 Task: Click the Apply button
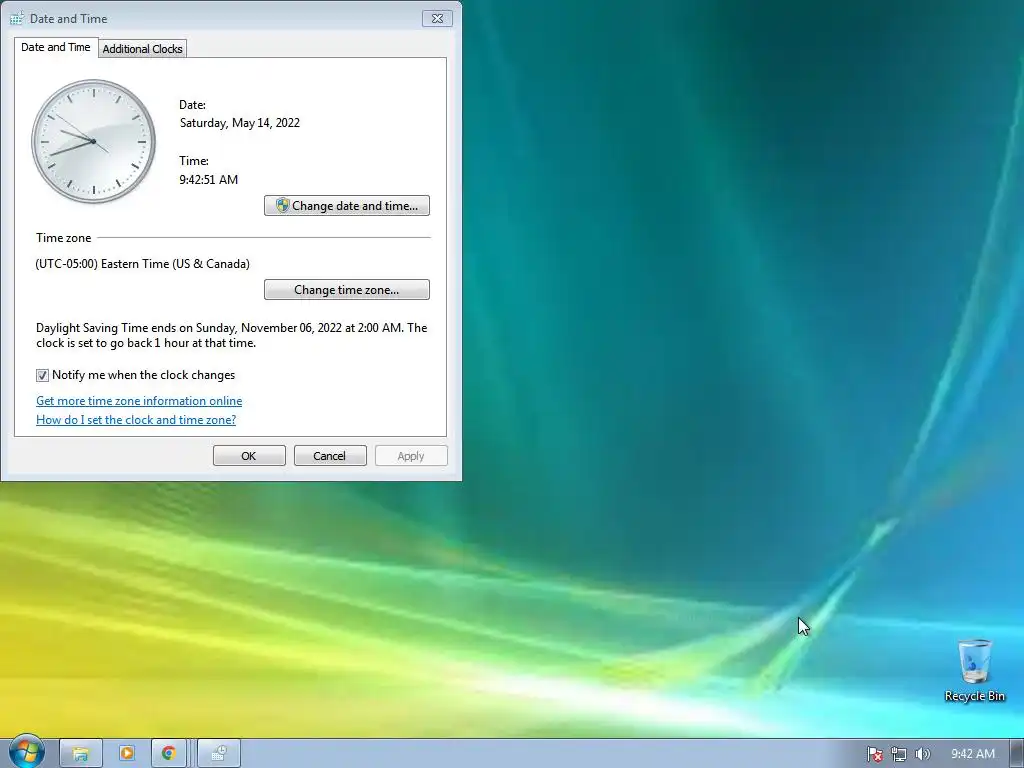(411, 456)
